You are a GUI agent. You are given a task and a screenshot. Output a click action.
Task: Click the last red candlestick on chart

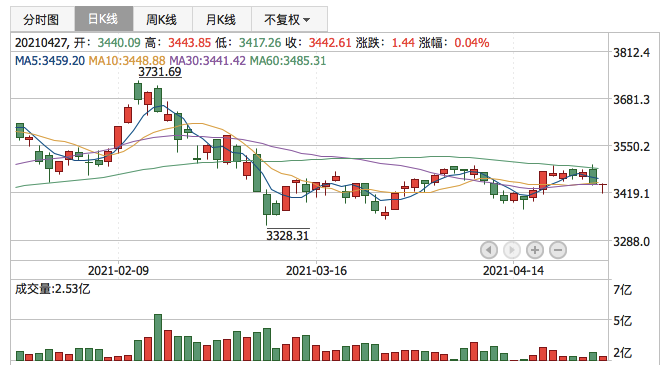[x=603, y=185]
